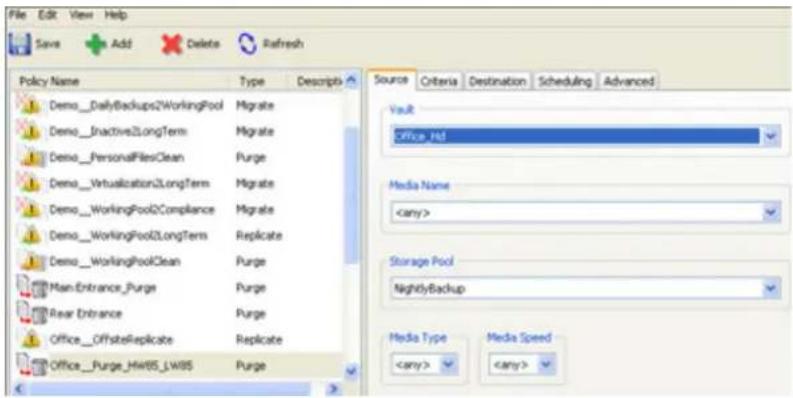Image resolution: width=793 pixels, height=398 pixels.
Task: Click the Add toolbar label
Action: 121,45
